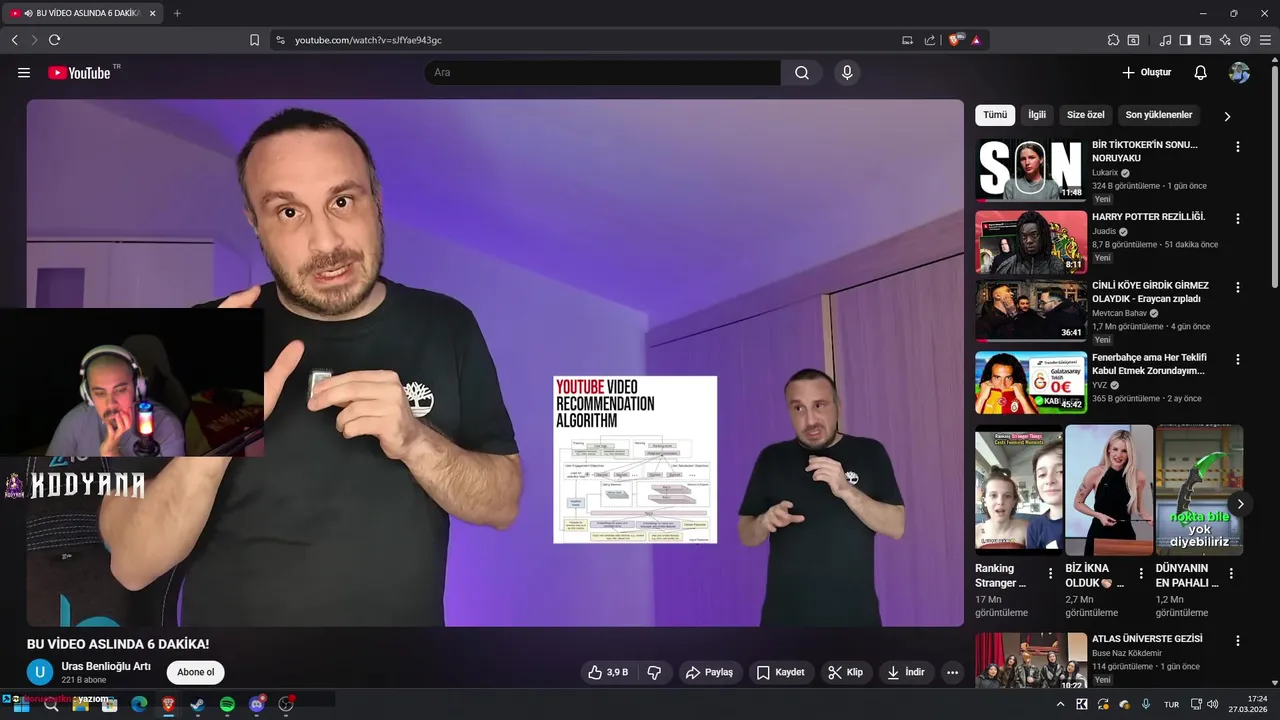Image resolution: width=1280 pixels, height=720 pixels.
Task: Open the Brave VPN shield icon
Action: pos(1245,40)
